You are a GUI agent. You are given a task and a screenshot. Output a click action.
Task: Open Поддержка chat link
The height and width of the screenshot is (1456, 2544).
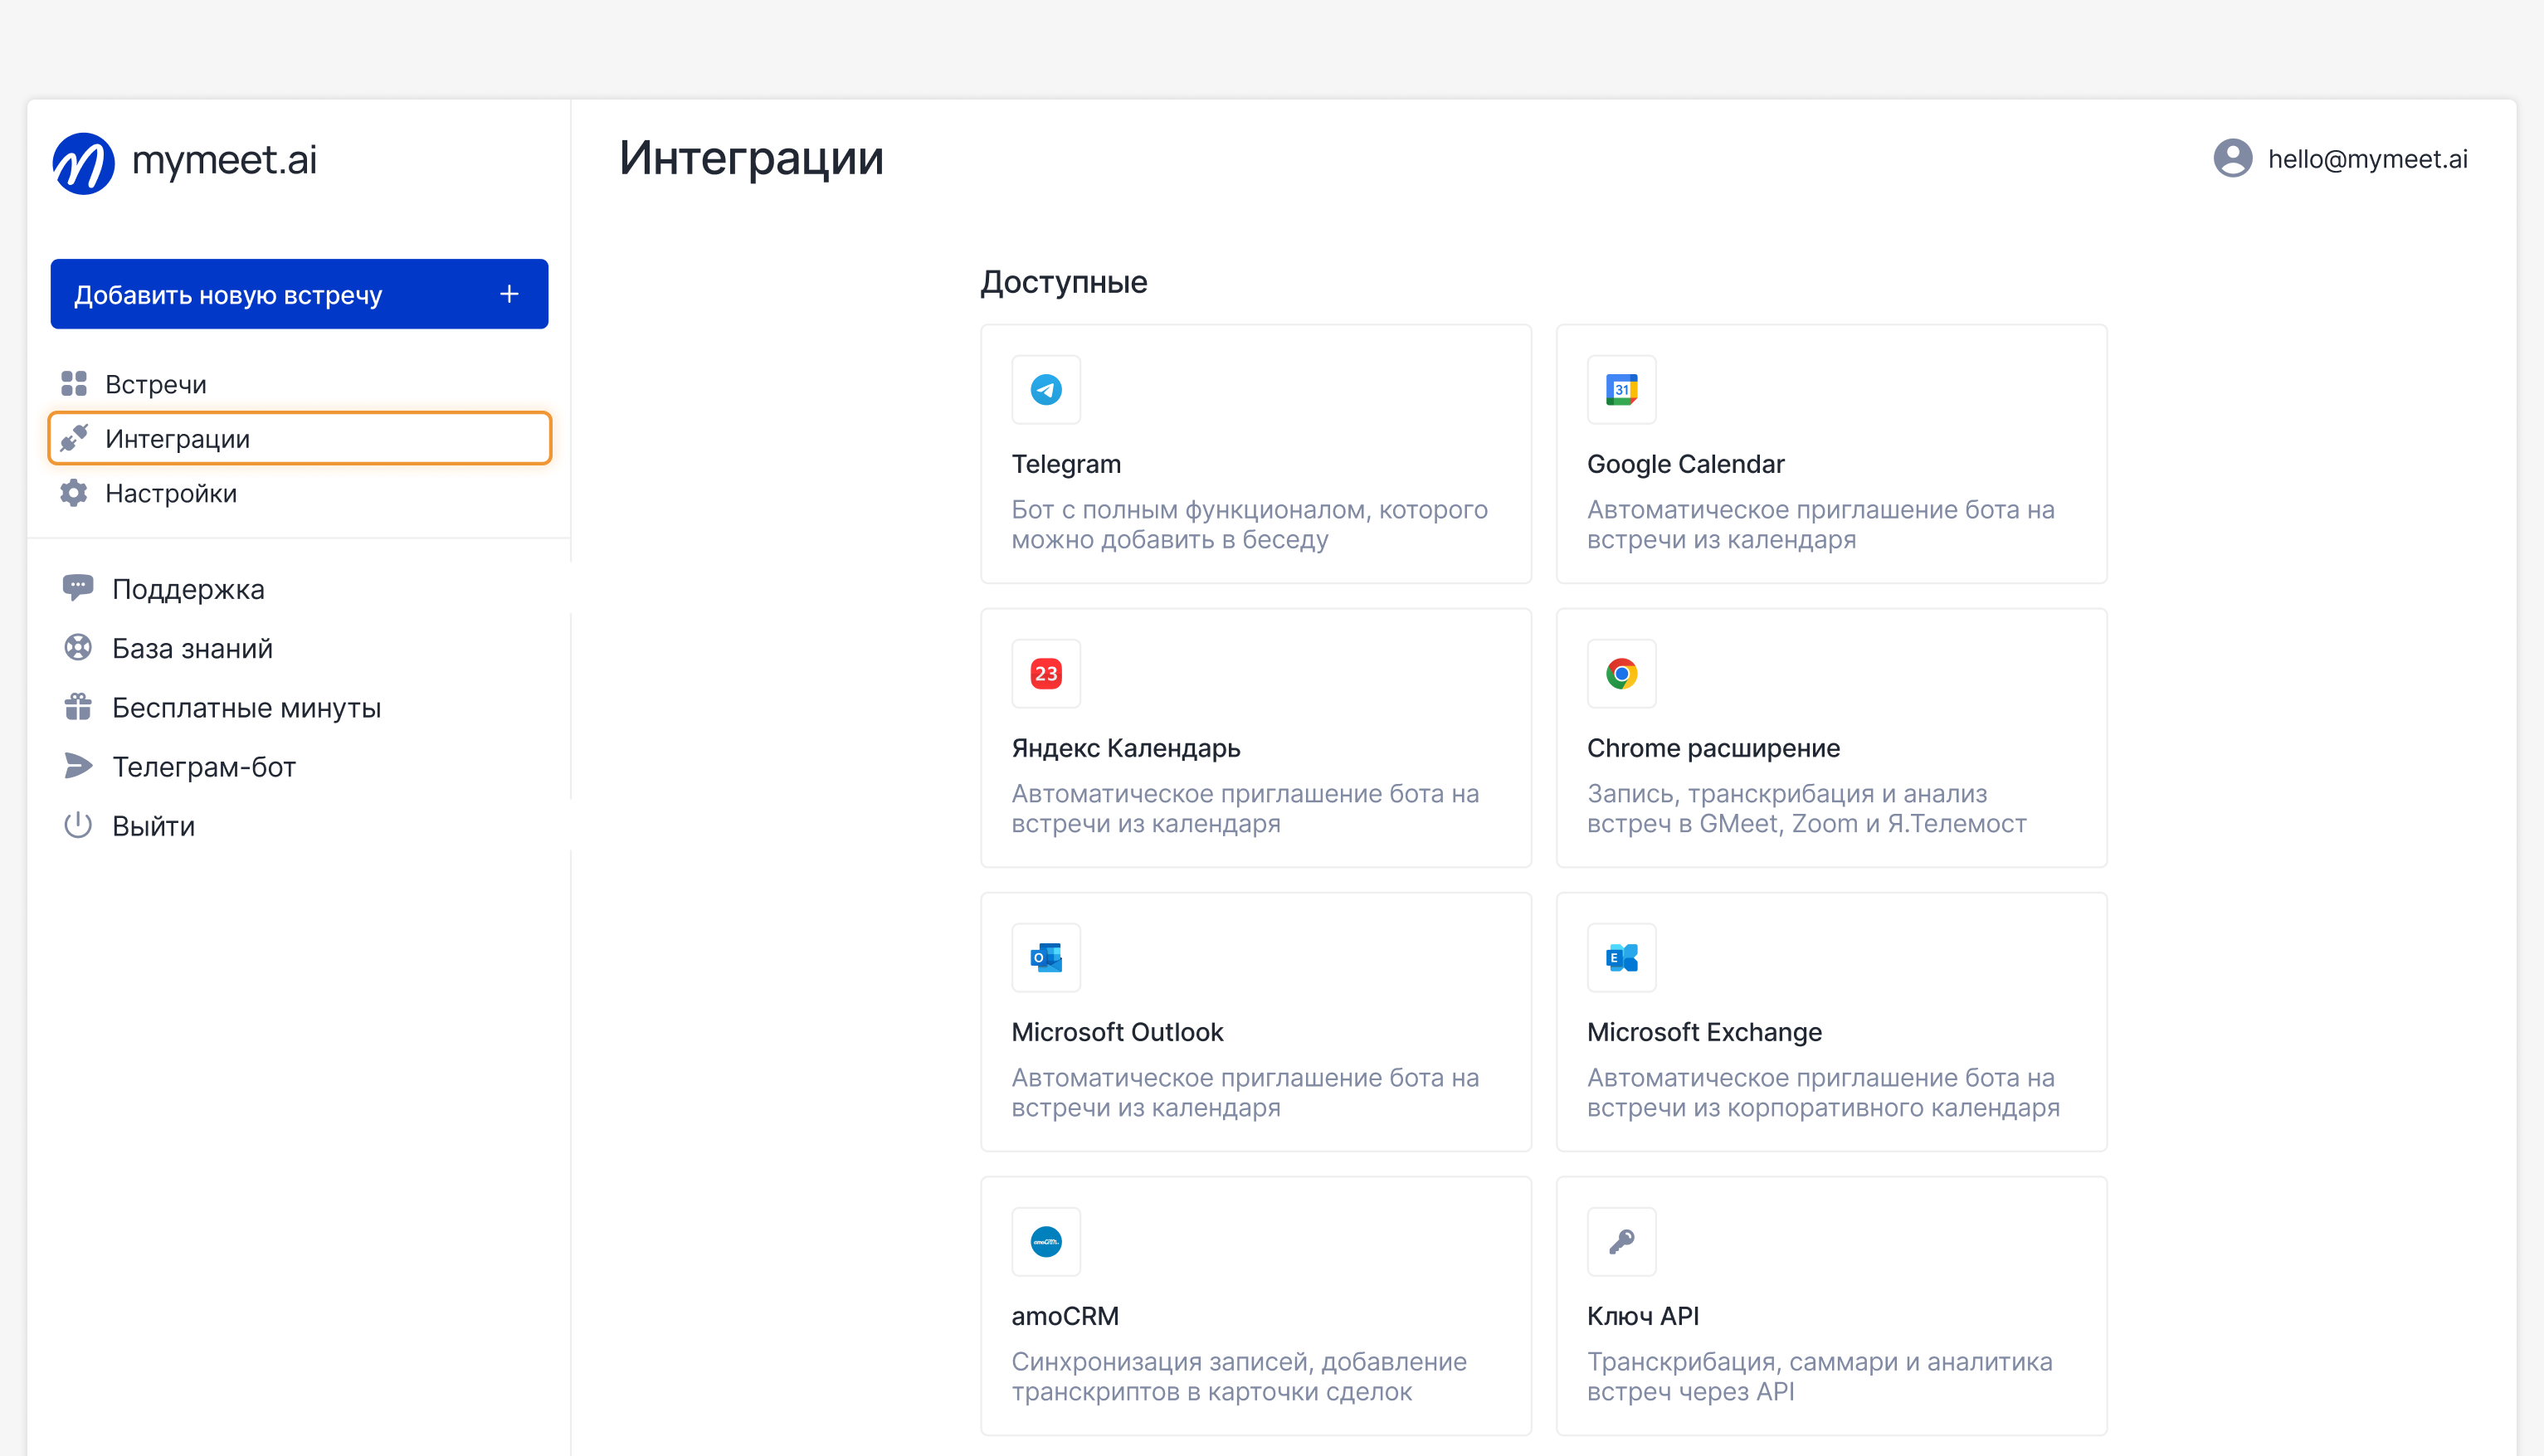(x=187, y=589)
